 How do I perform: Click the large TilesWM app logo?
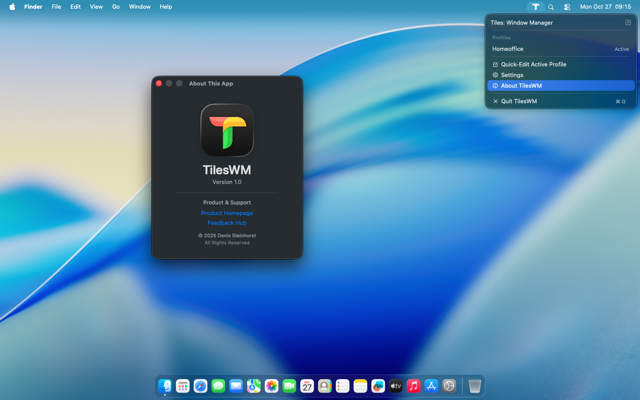coord(227,130)
